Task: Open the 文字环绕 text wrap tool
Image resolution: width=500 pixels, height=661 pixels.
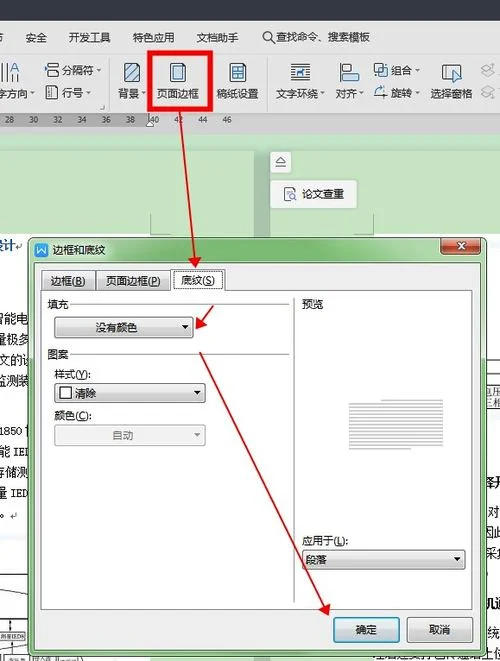Action: (x=300, y=81)
